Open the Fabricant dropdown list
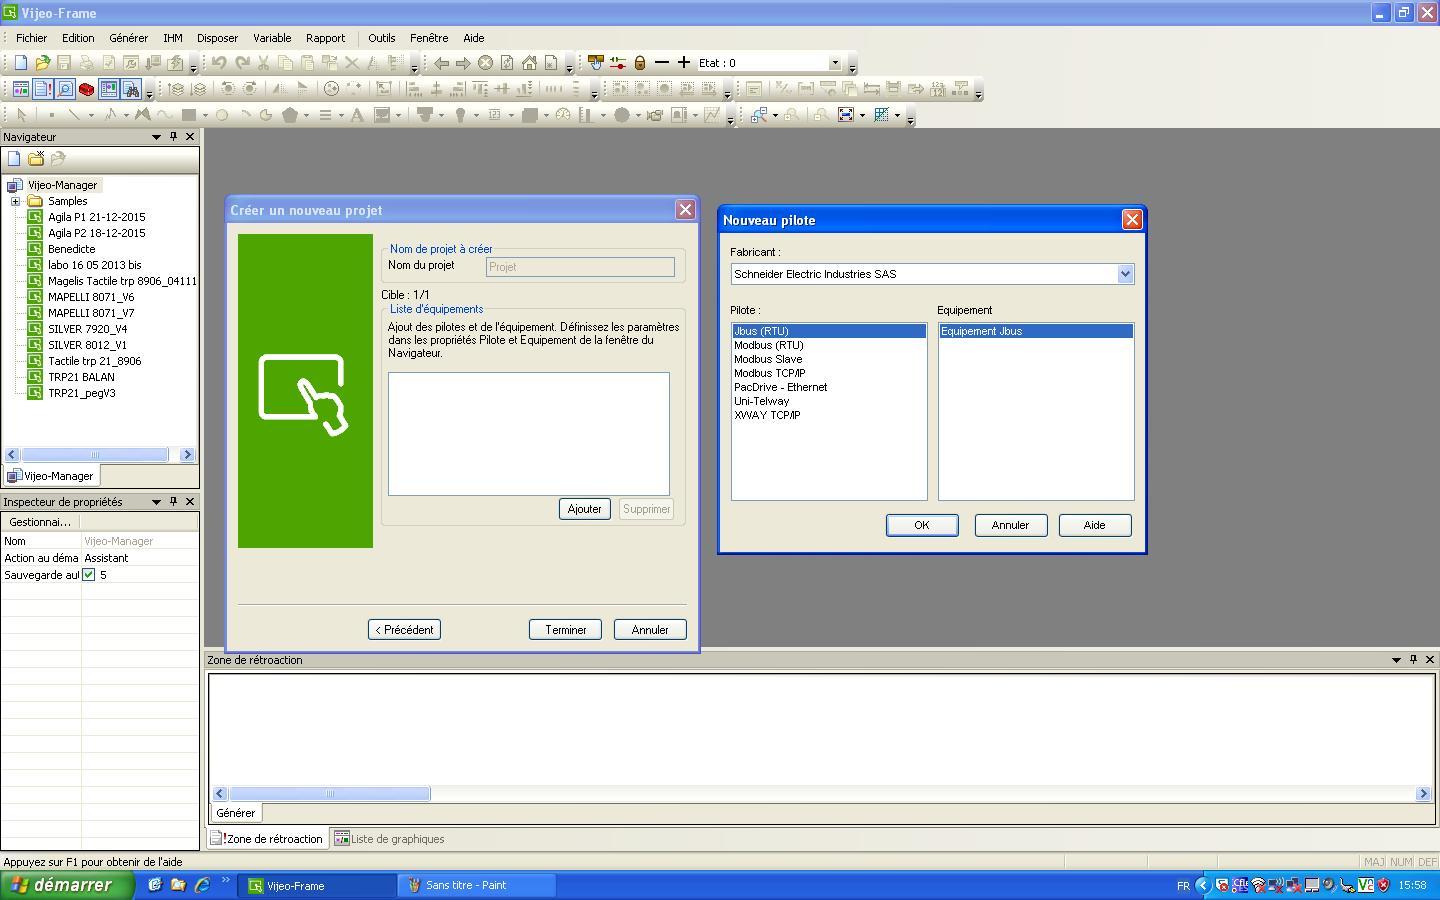The image size is (1440, 900). point(1125,274)
